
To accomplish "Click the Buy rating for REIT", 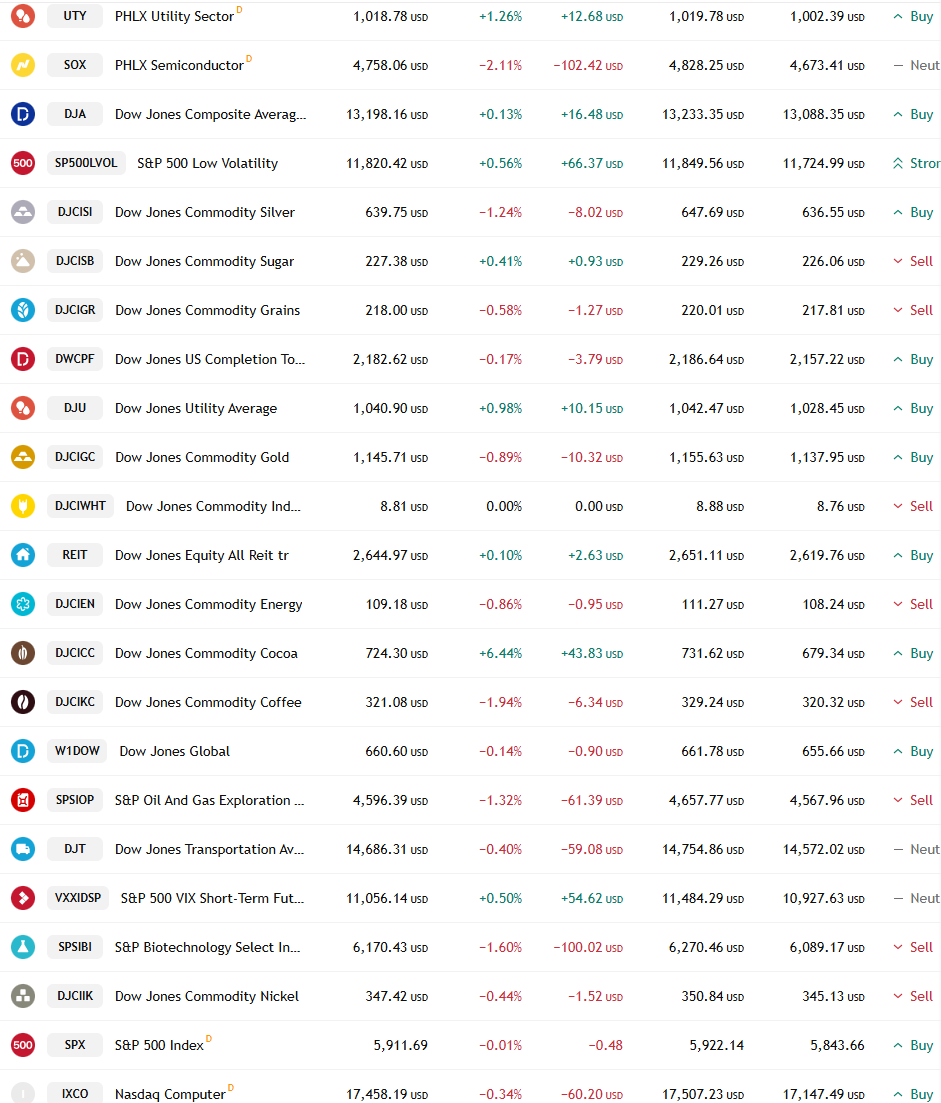I will pos(913,555).
